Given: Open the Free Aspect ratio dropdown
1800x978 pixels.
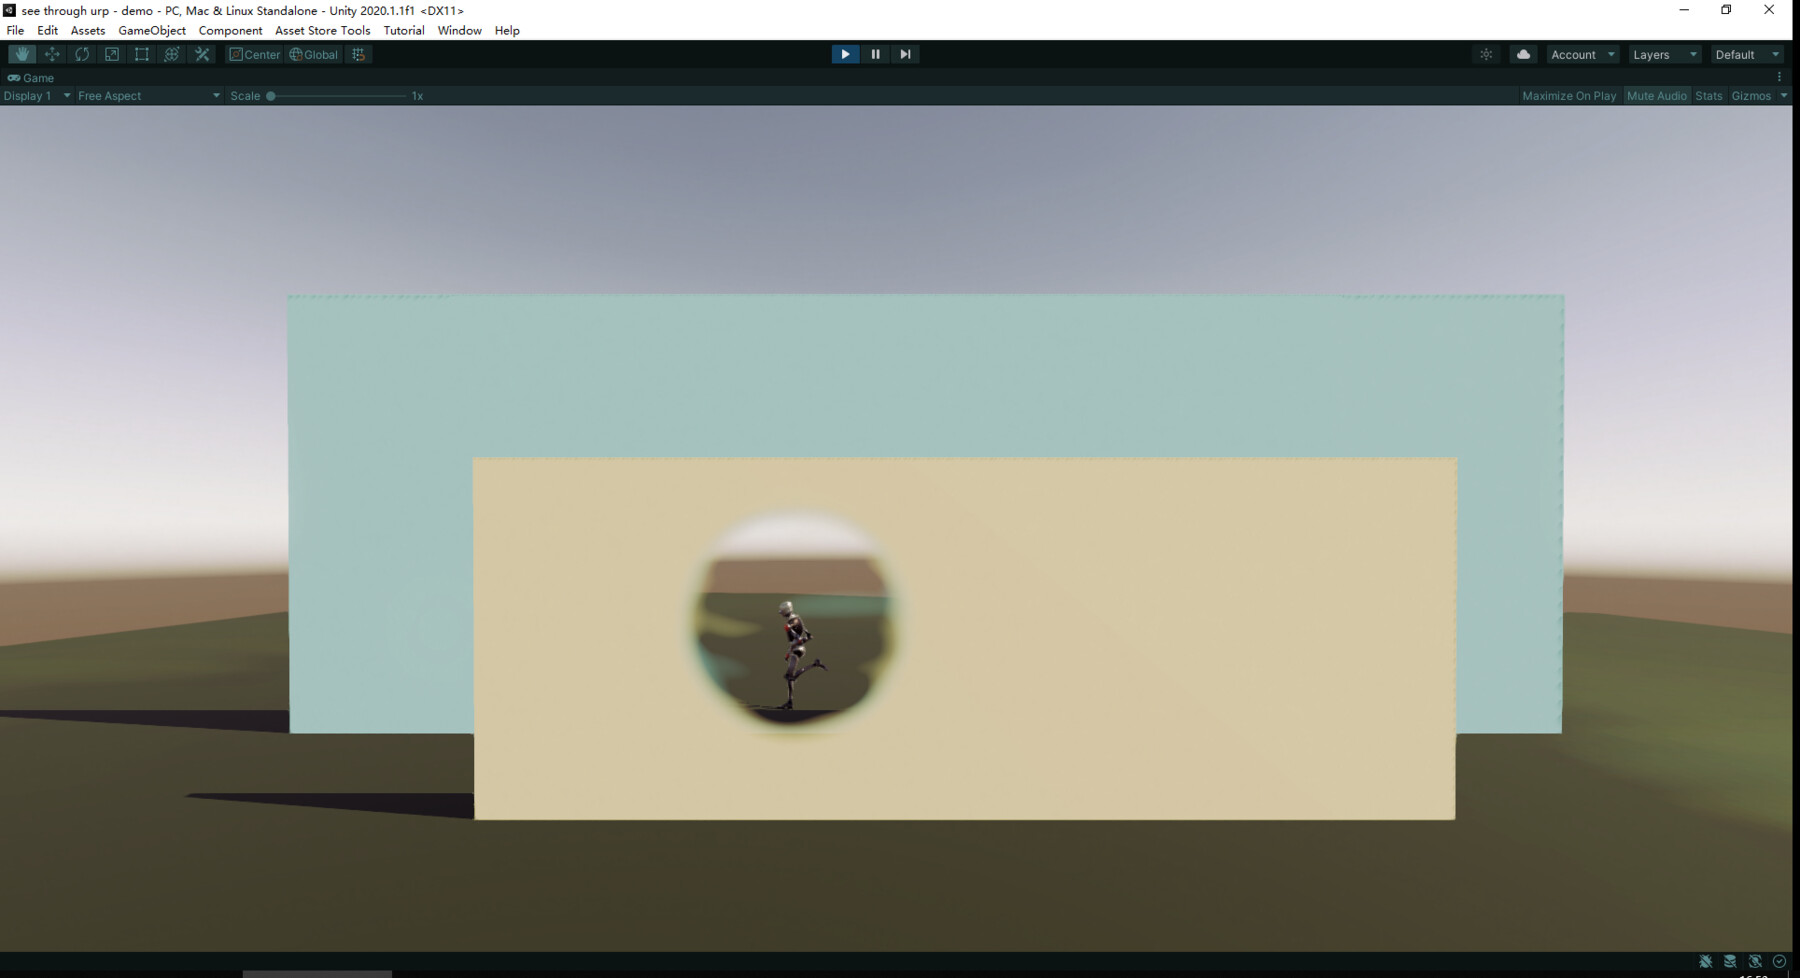Looking at the screenshot, I should pyautogui.click(x=148, y=95).
